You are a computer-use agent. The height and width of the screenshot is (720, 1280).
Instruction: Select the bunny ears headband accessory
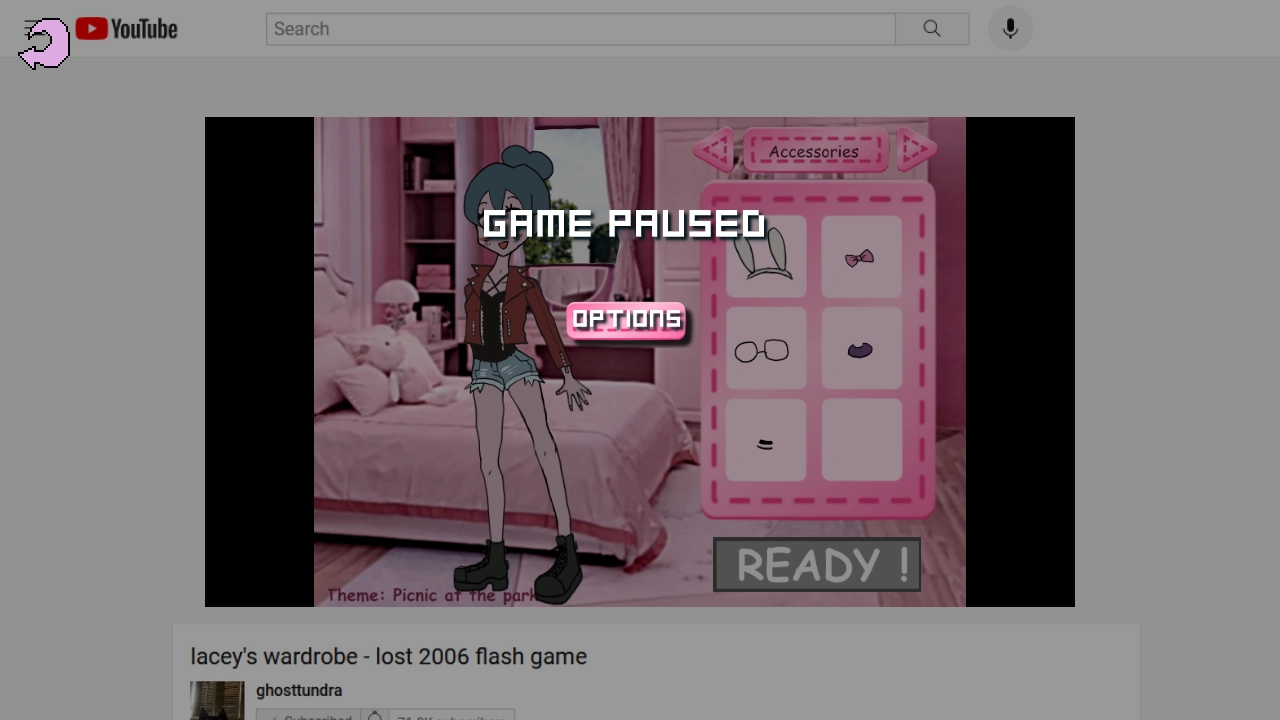[x=765, y=256]
